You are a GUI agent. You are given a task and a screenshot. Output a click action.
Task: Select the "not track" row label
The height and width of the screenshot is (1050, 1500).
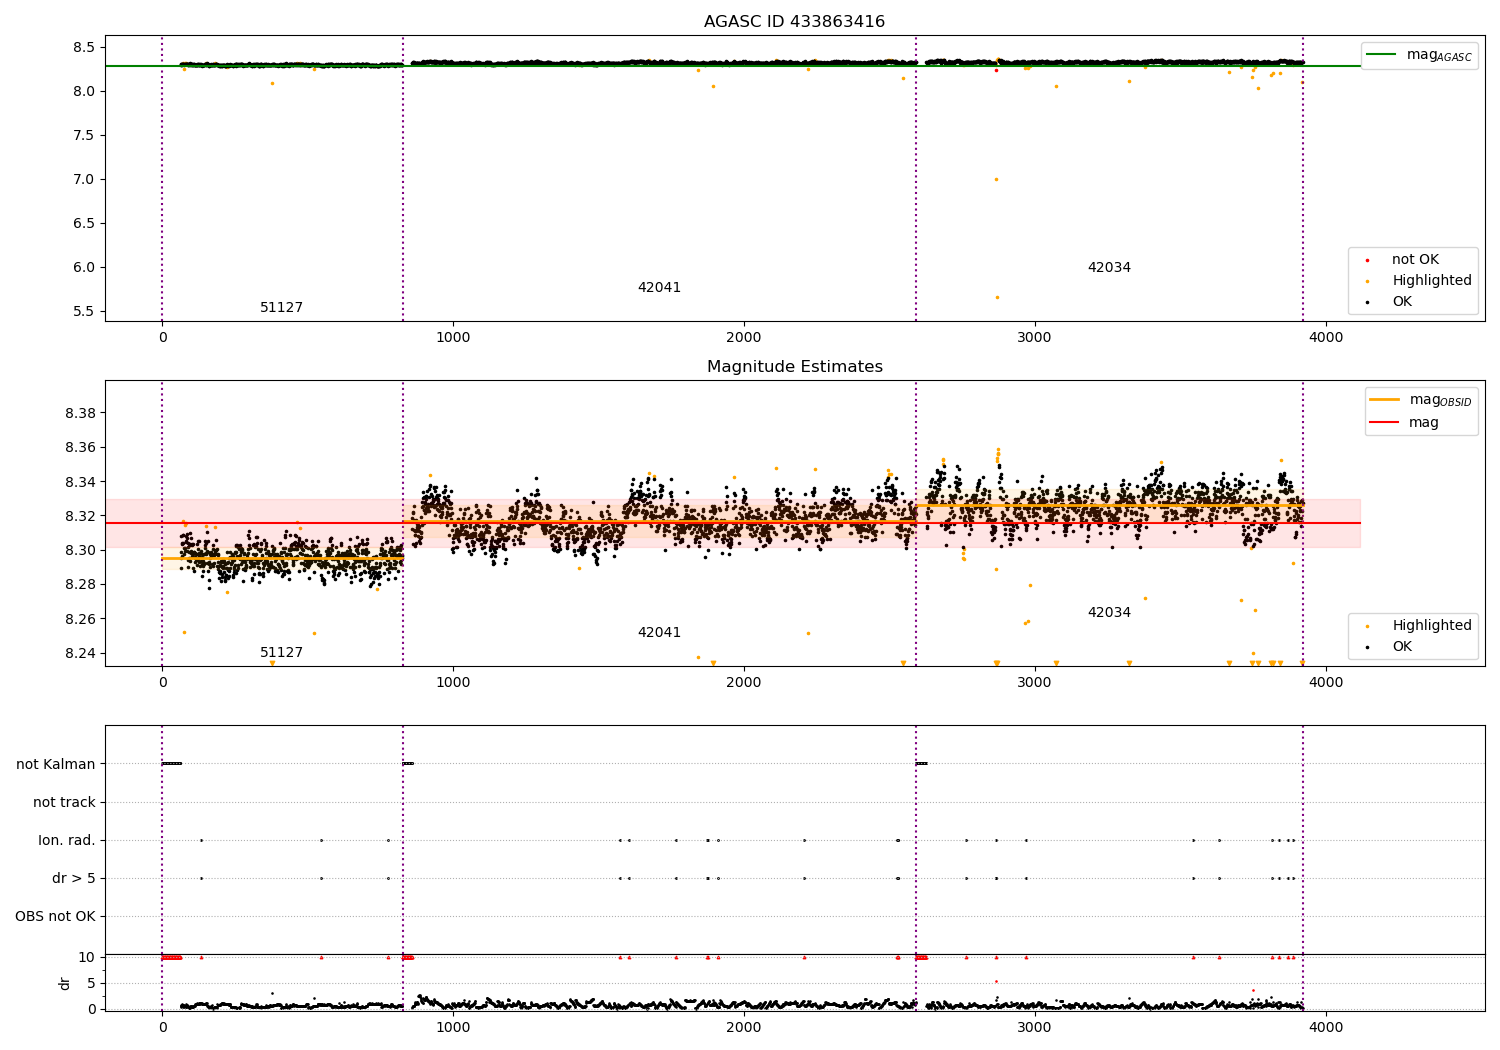click(64, 802)
